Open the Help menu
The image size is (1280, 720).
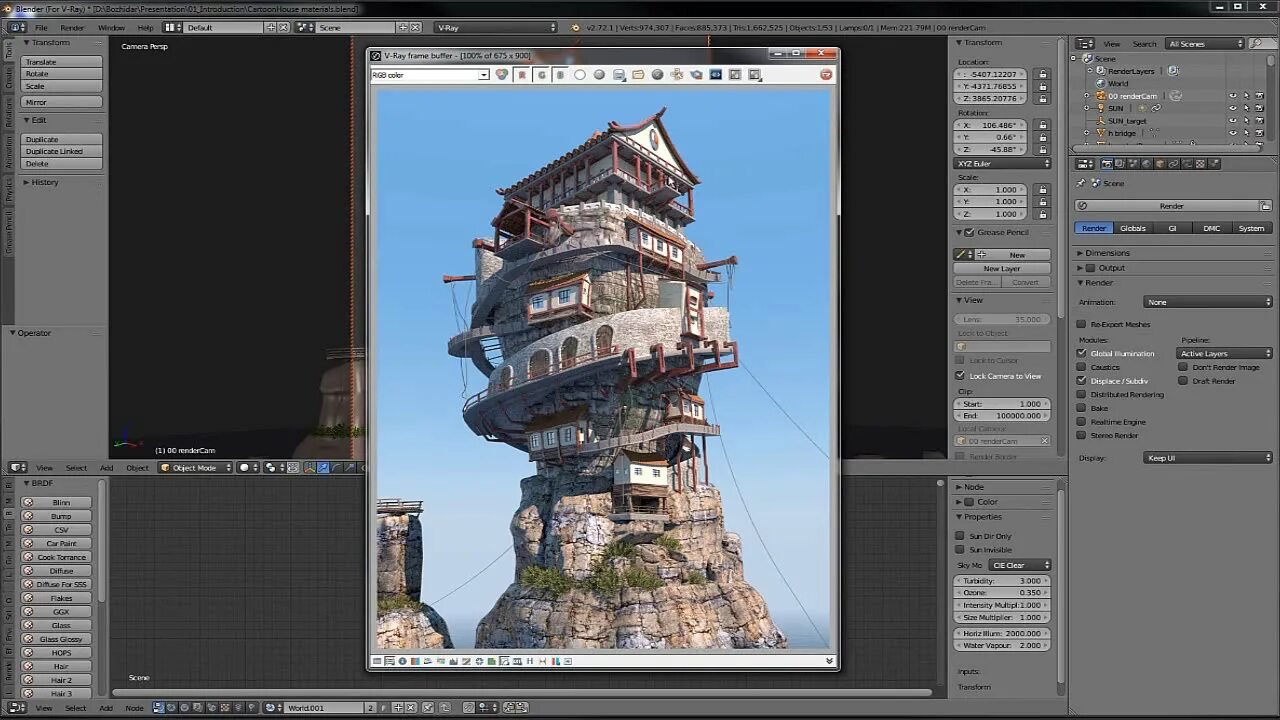[x=145, y=27]
